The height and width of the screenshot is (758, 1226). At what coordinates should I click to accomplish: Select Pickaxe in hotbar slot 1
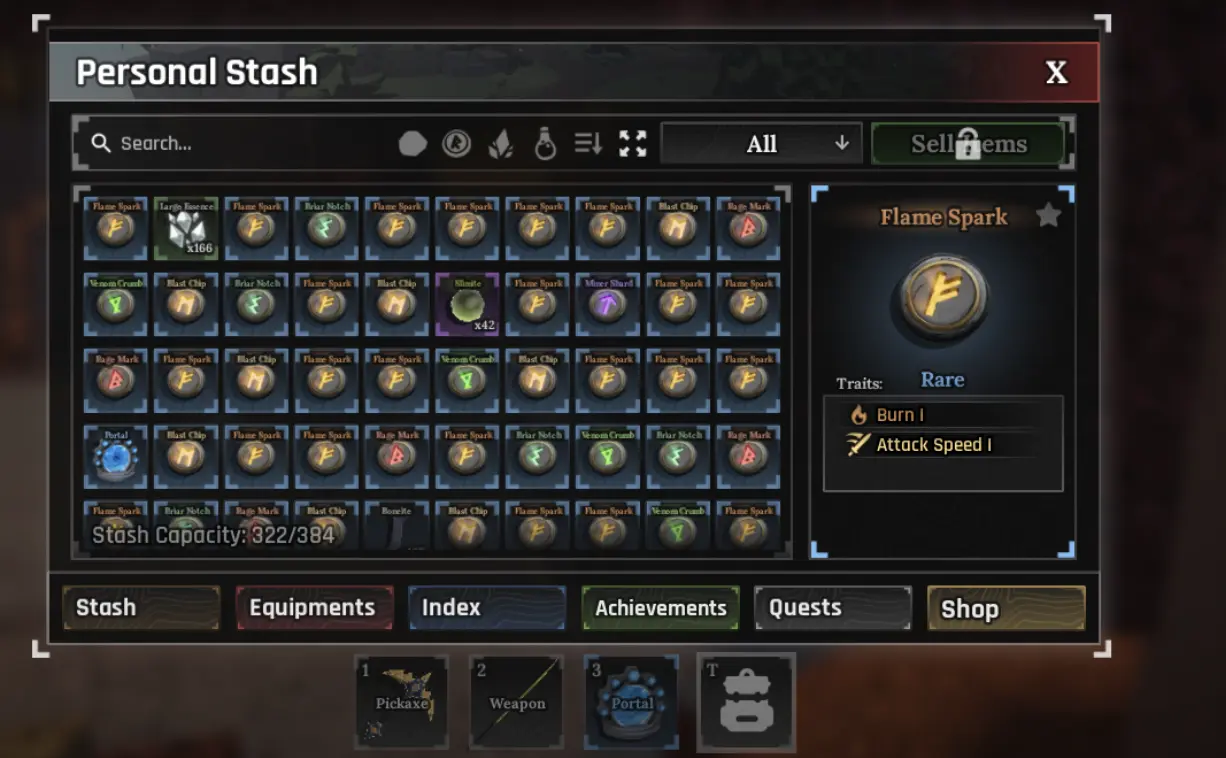pos(402,702)
